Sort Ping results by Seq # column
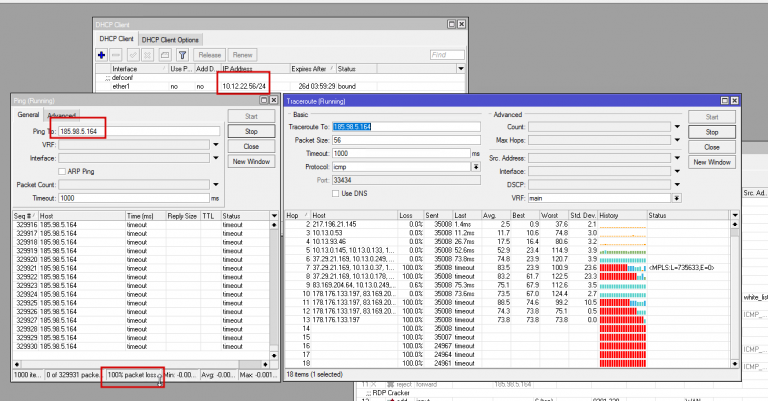768x401 pixels. coord(25,216)
